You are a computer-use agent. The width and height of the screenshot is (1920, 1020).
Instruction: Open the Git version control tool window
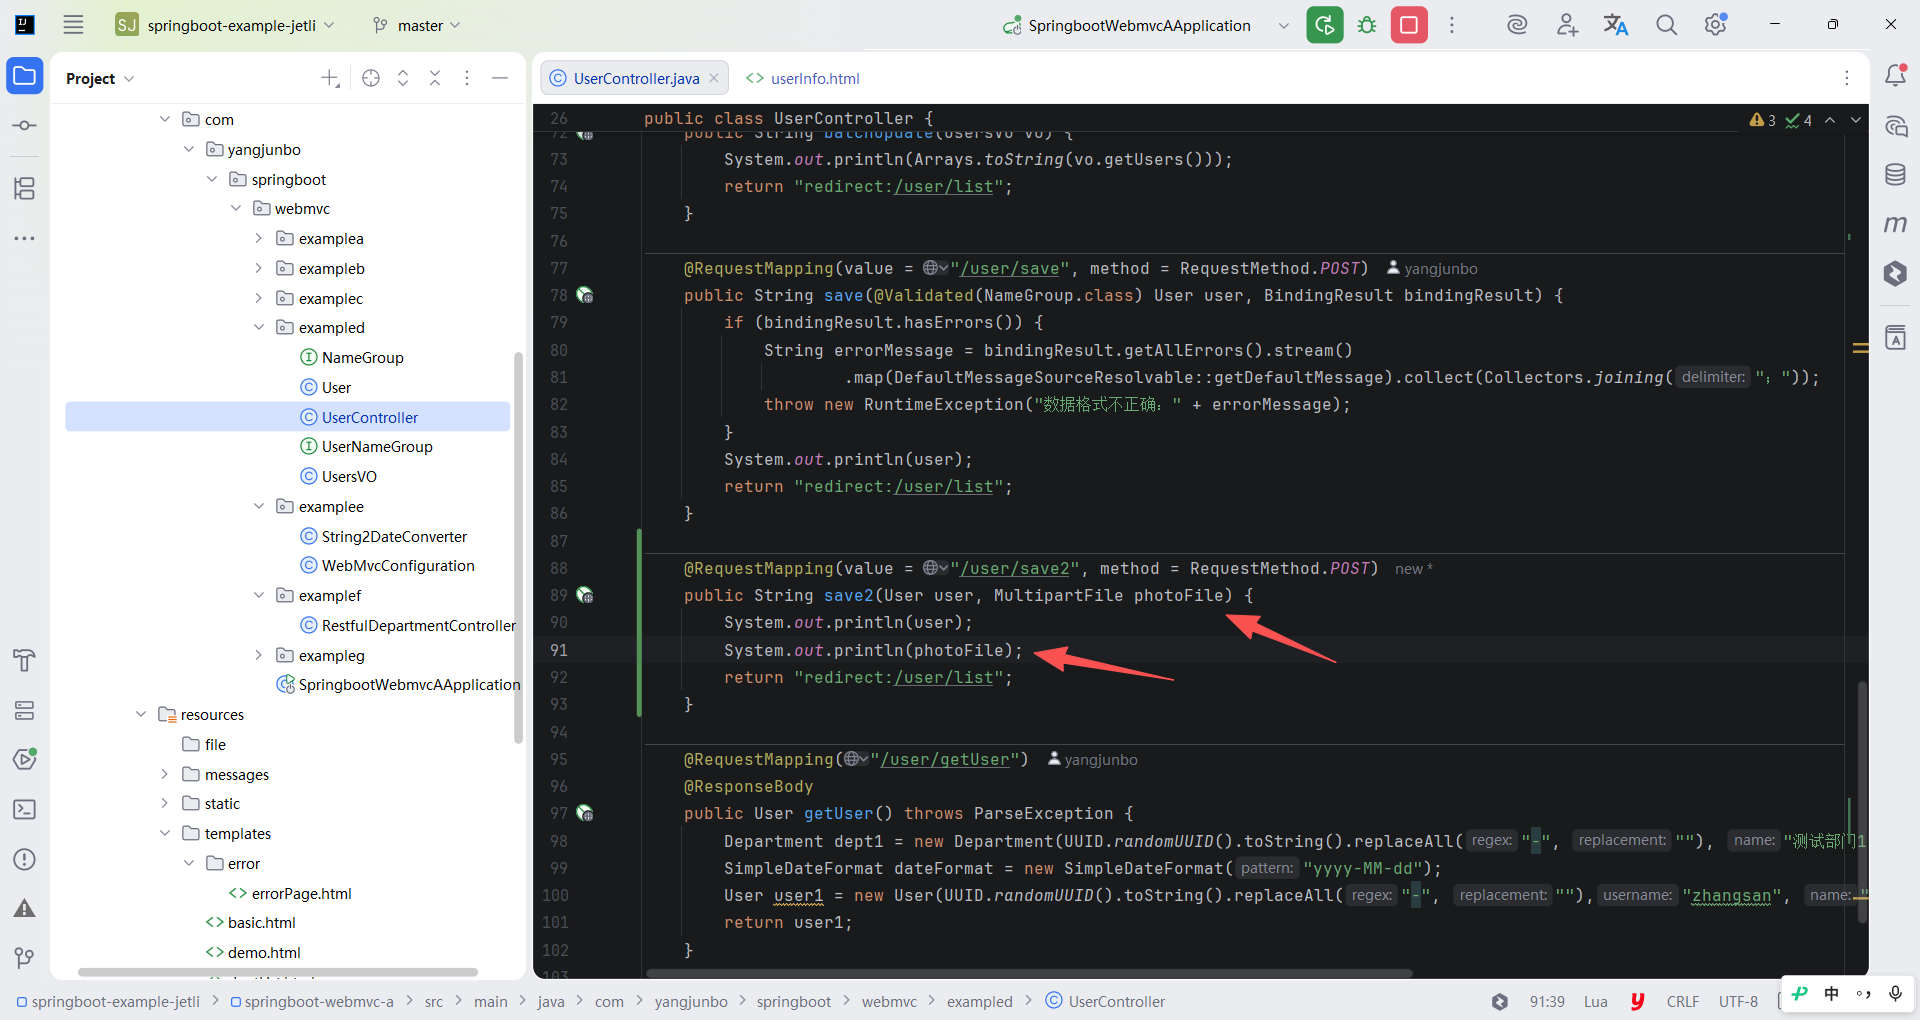tap(25, 958)
